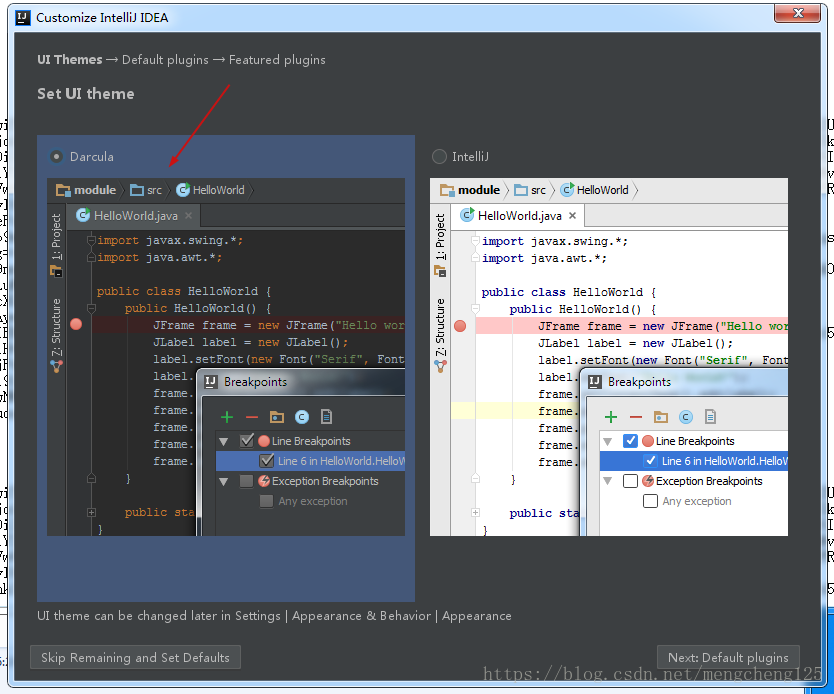
Task: Click green add breakpoint plus in IntelliJ preview
Action: pos(611,417)
